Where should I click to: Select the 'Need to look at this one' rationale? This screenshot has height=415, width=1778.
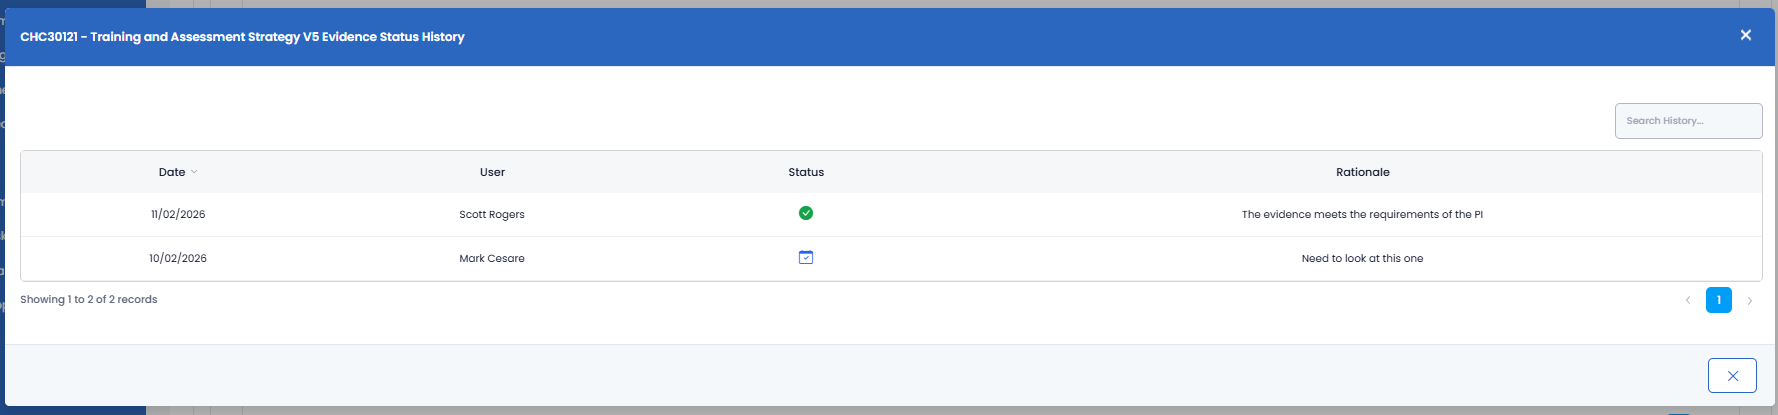pyautogui.click(x=1362, y=258)
